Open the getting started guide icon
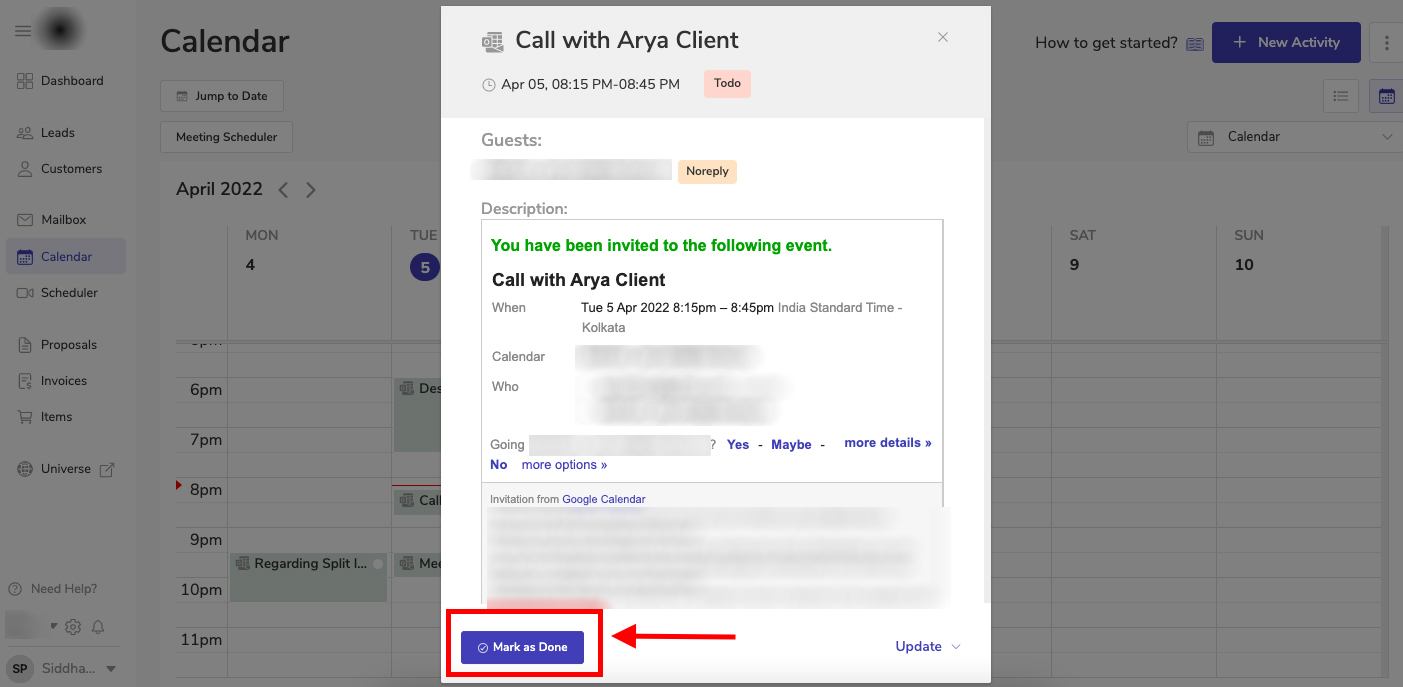This screenshot has width=1403, height=687. (1195, 43)
